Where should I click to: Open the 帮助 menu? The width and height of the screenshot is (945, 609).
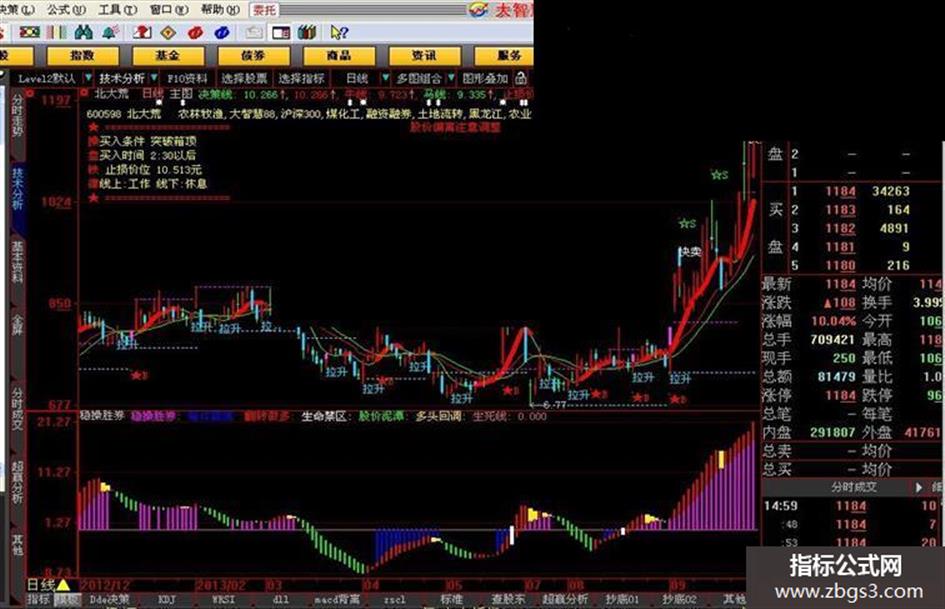click(220, 9)
